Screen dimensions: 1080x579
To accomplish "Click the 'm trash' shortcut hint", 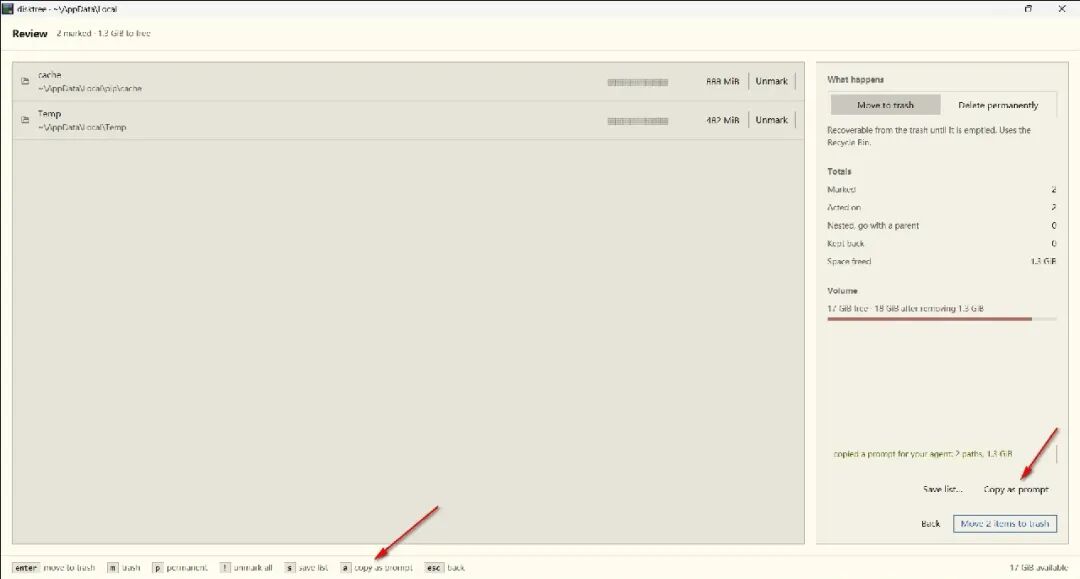I will click(x=124, y=567).
